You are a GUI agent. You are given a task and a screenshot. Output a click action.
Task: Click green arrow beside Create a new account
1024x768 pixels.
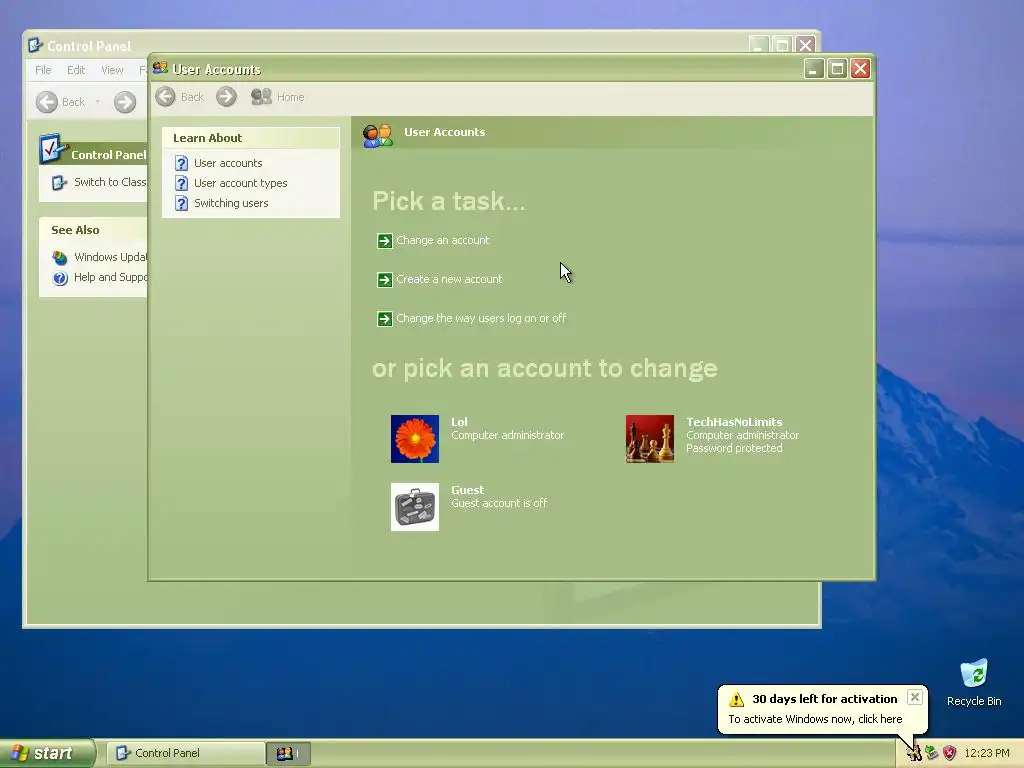pyautogui.click(x=385, y=280)
